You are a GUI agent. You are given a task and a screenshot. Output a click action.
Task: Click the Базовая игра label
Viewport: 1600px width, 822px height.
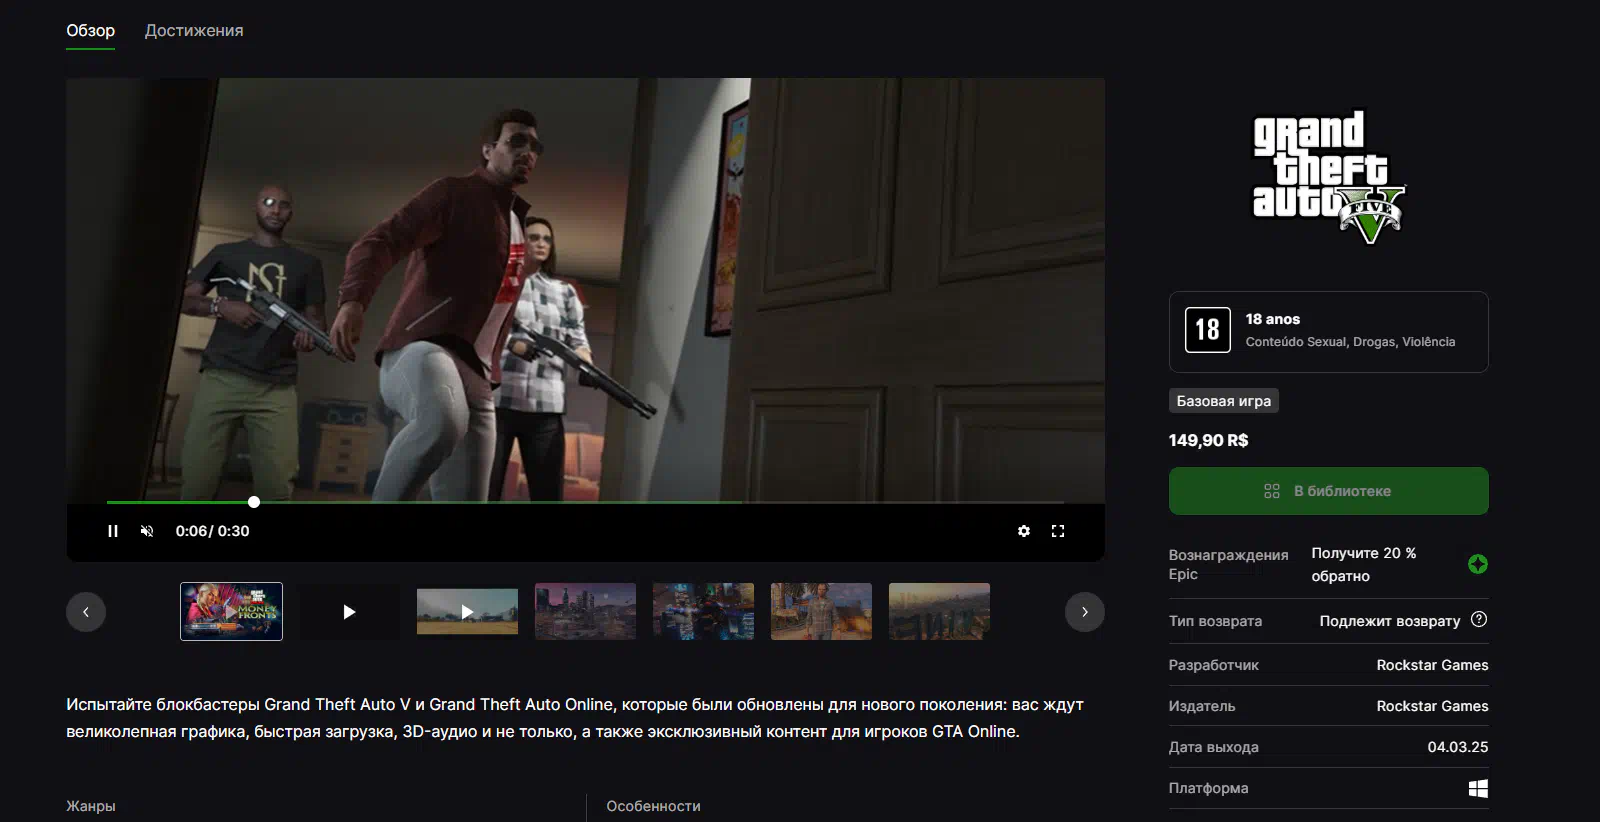[x=1224, y=401]
